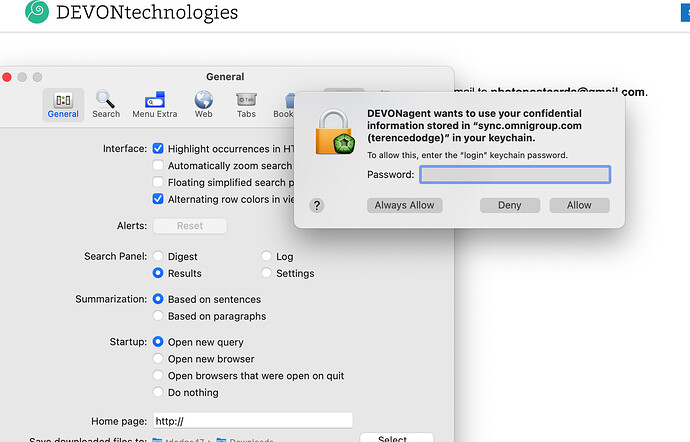The height and width of the screenshot is (442, 690).
Task: Click Allow in keychain dialog
Action: coord(579,206)
